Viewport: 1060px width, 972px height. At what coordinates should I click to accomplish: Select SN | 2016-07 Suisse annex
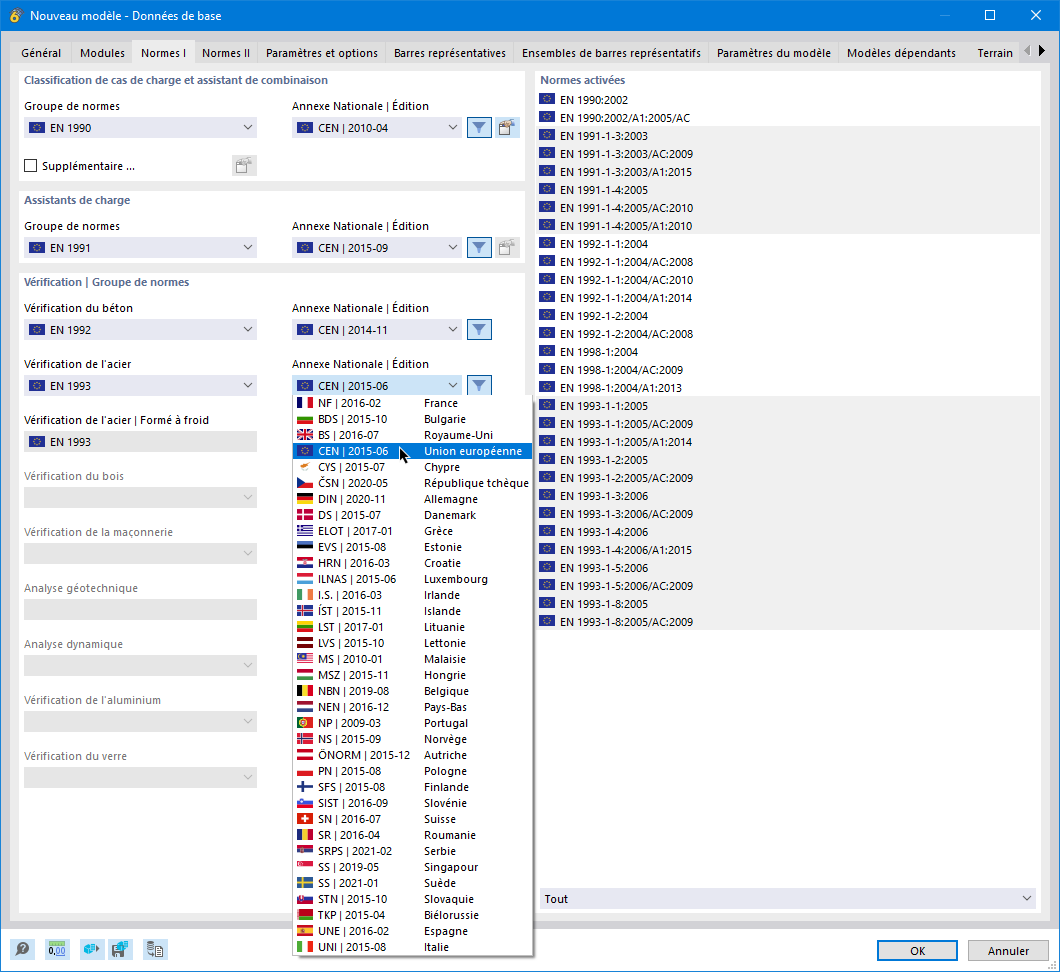pos(412,819)
